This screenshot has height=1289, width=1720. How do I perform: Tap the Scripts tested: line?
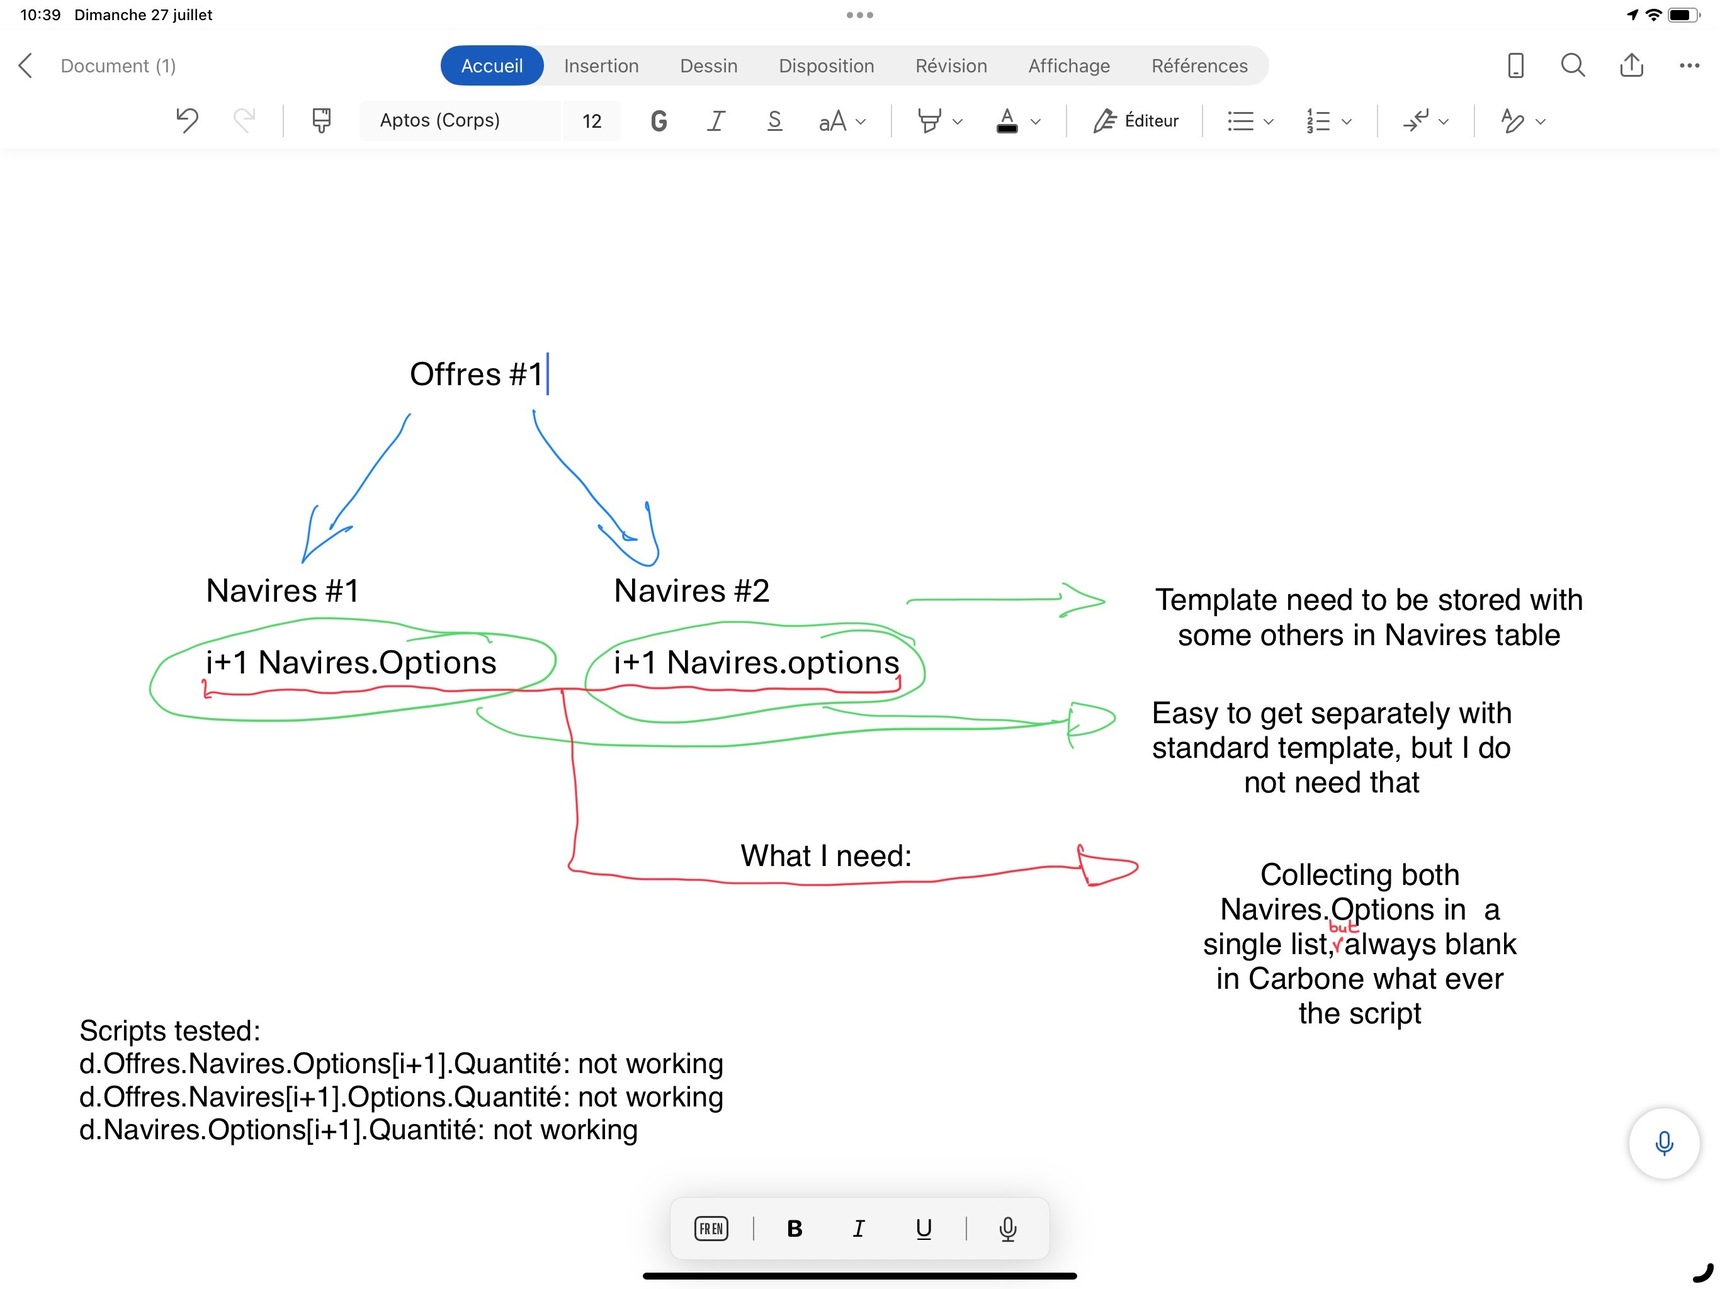pyautogui.click(x=170, y=1031)
